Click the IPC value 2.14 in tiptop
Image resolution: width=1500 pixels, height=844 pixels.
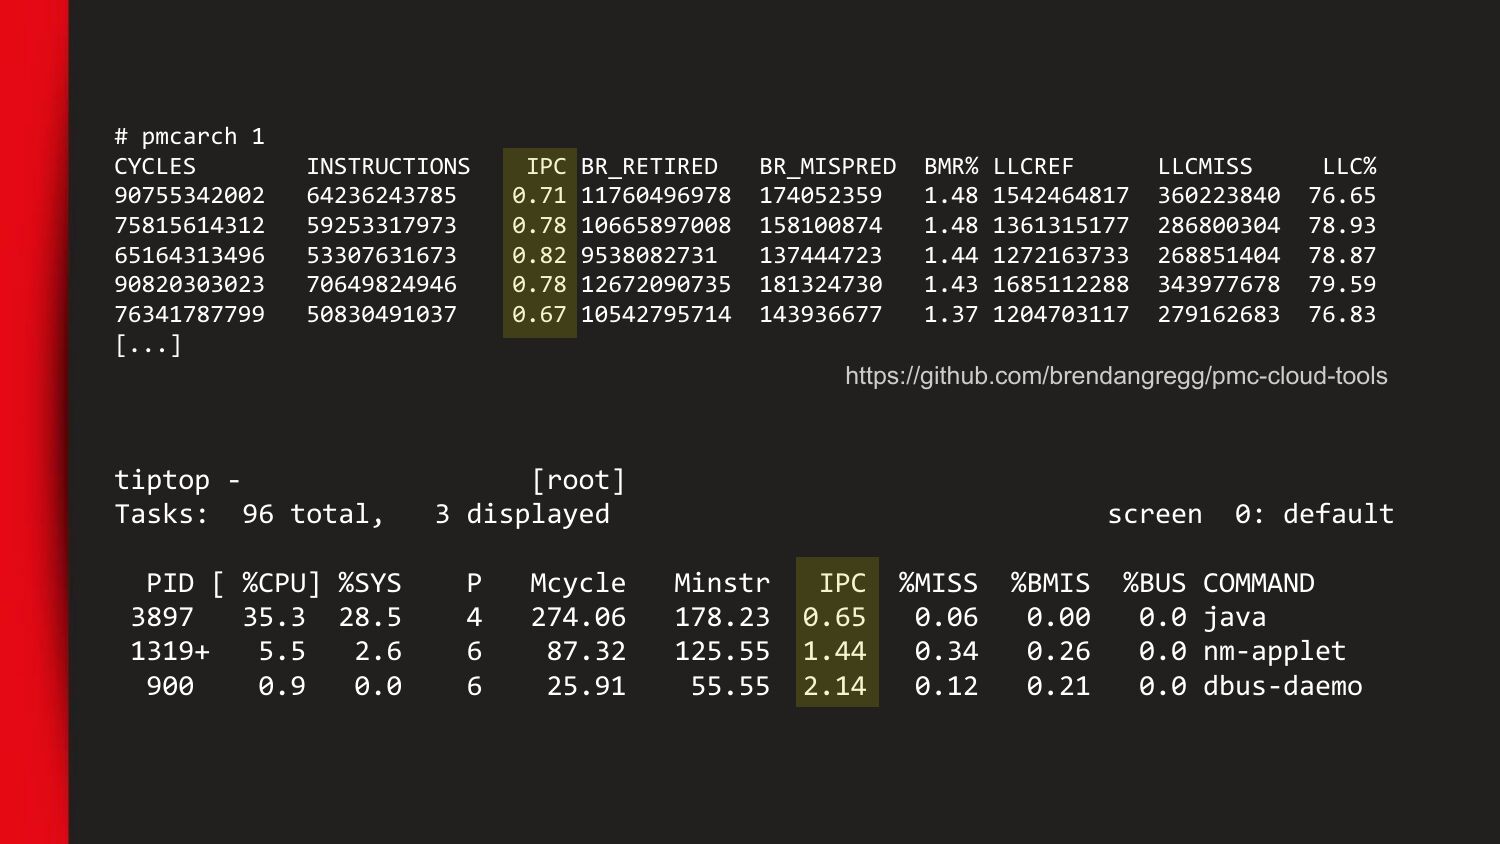click(x=834, y=686)
